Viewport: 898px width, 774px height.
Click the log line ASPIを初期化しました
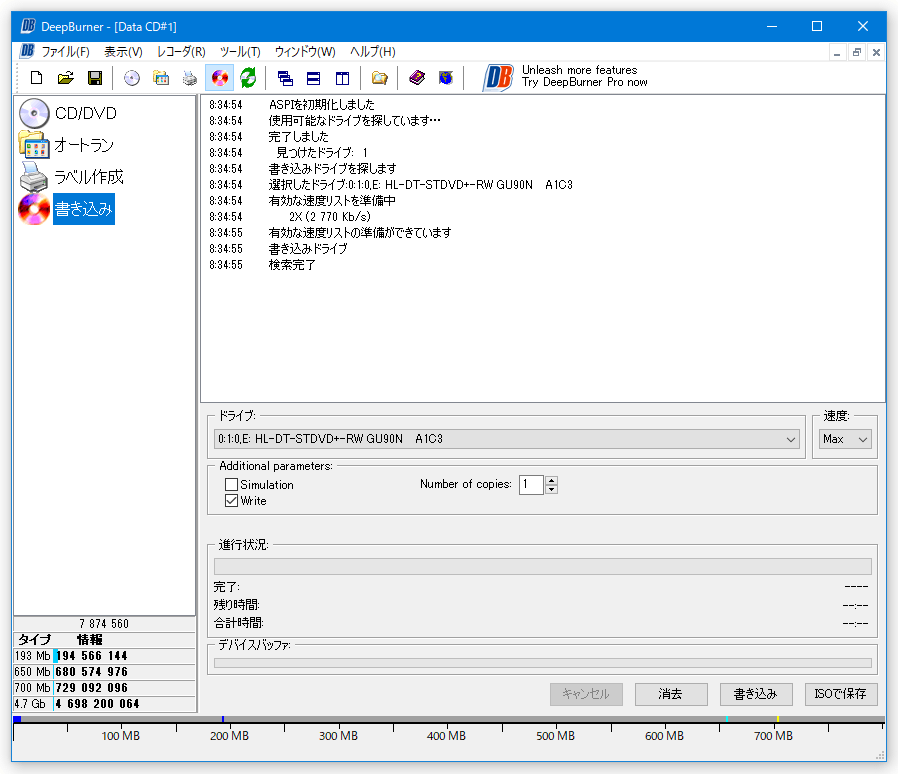[x=321, y=105]
